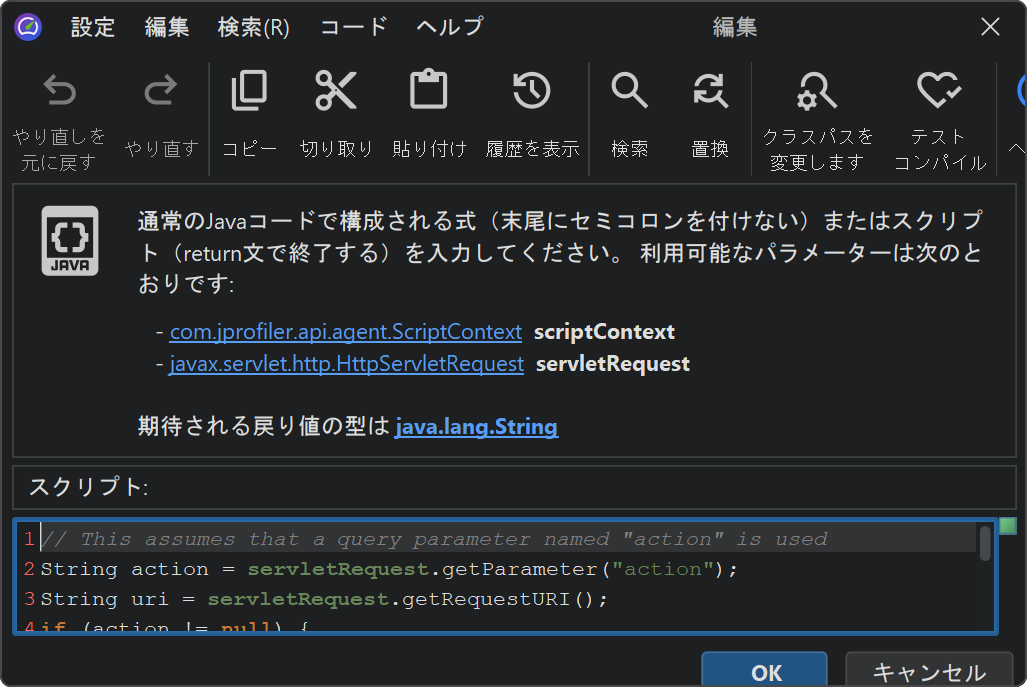Run test compile (テストコンパイル) icon

point(939,91)
